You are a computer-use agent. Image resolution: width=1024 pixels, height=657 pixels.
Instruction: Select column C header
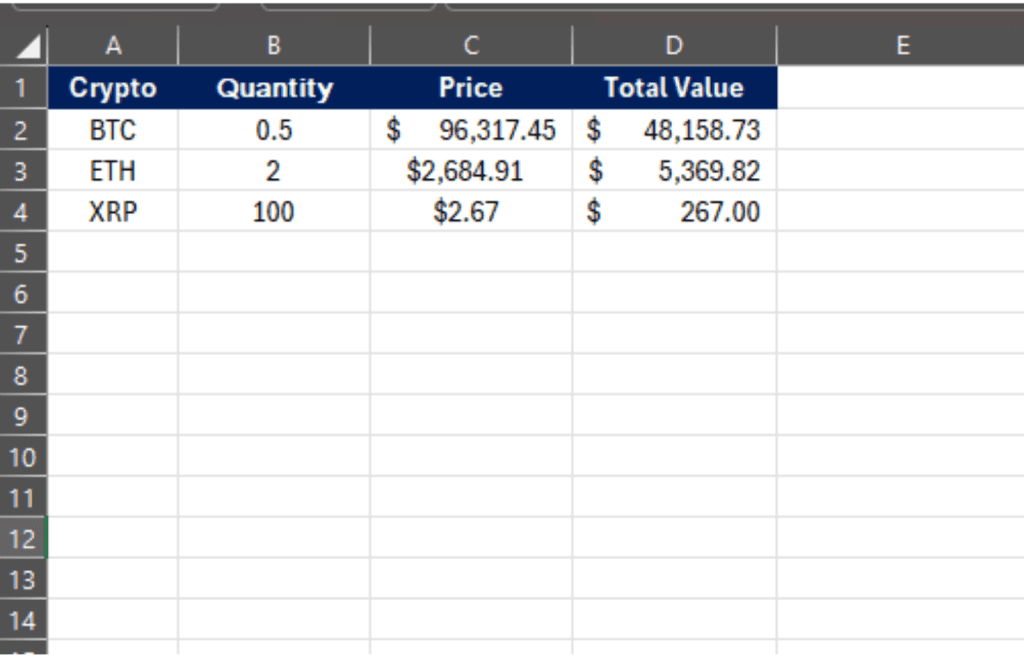pos(472,45)
